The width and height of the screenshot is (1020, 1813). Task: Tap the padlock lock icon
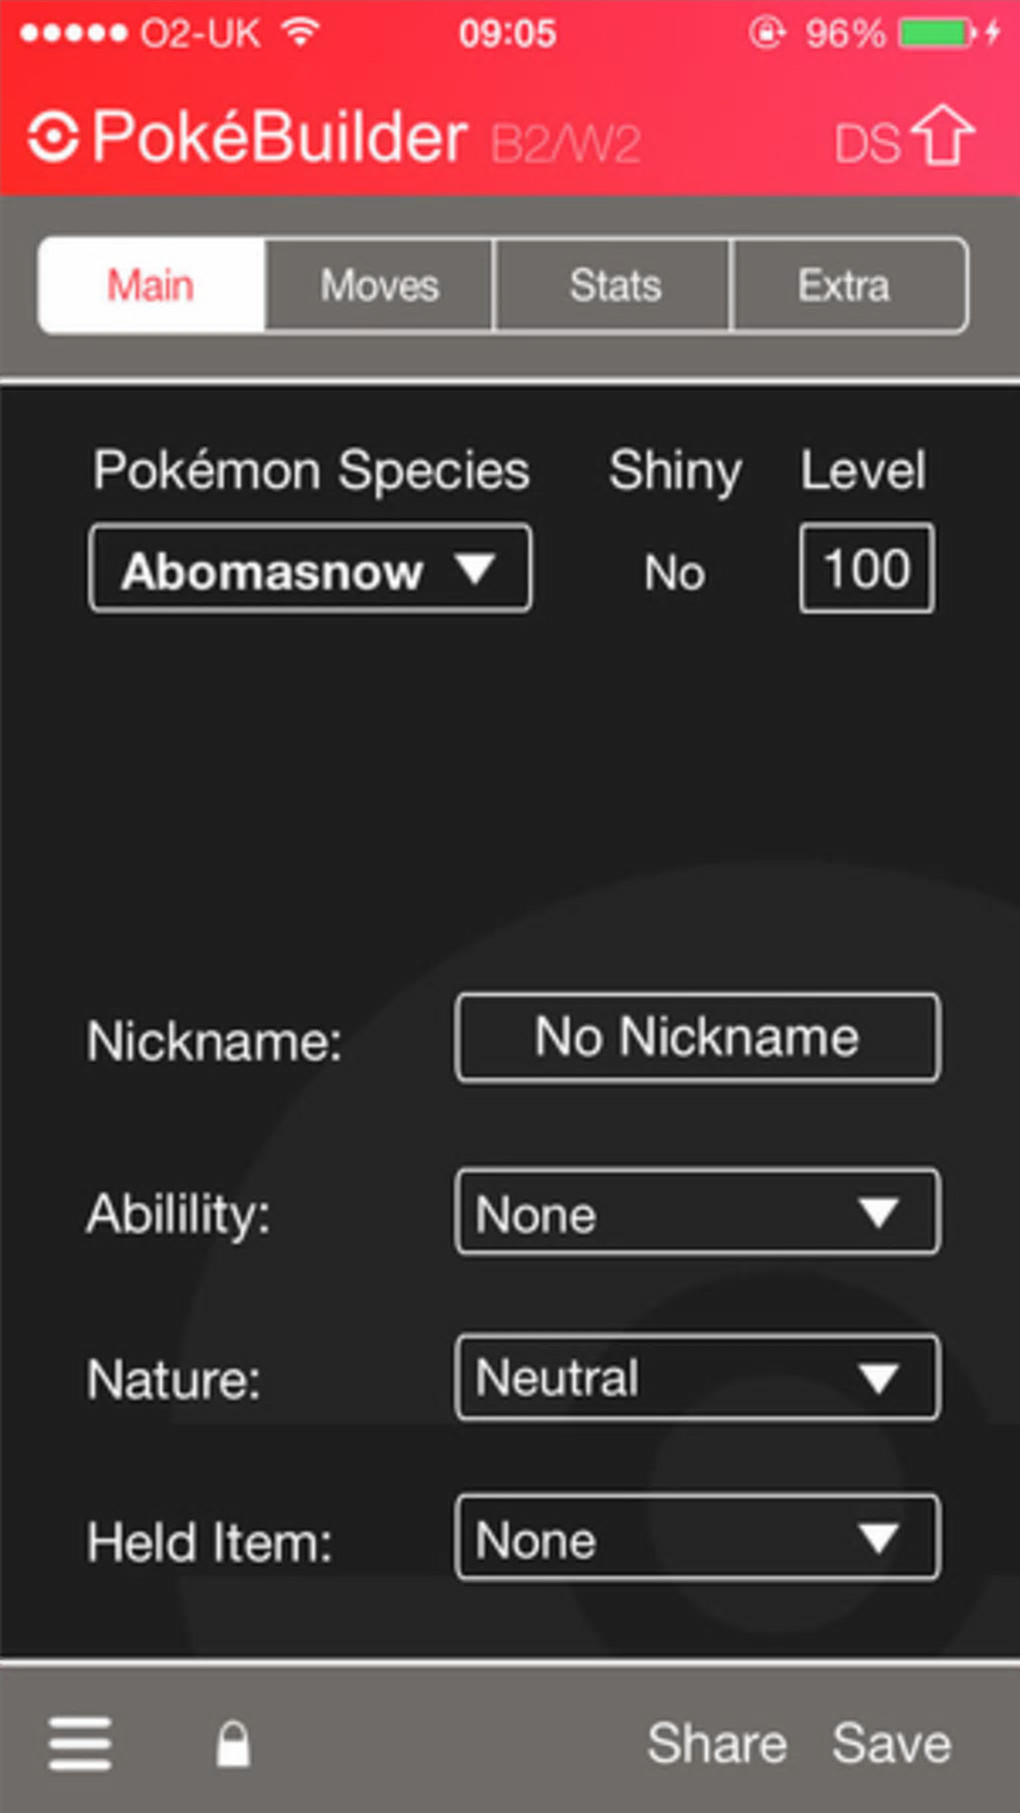click(x=233, y=1744)
